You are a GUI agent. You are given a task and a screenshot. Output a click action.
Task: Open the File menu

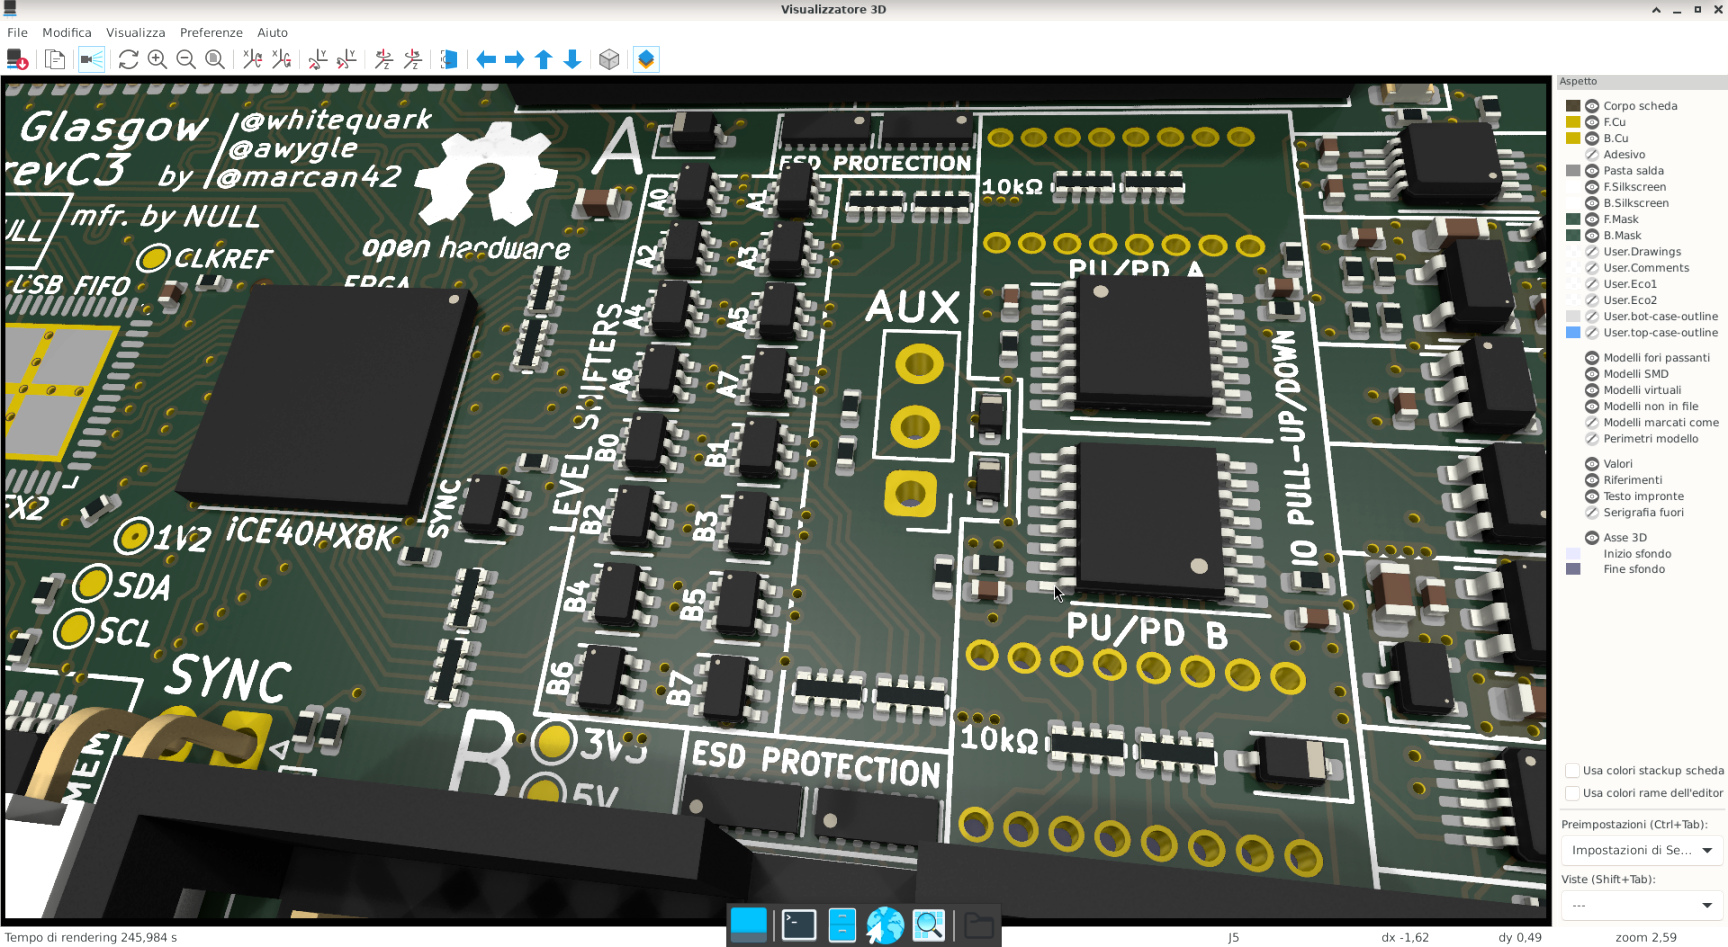[x=18, y=33]
